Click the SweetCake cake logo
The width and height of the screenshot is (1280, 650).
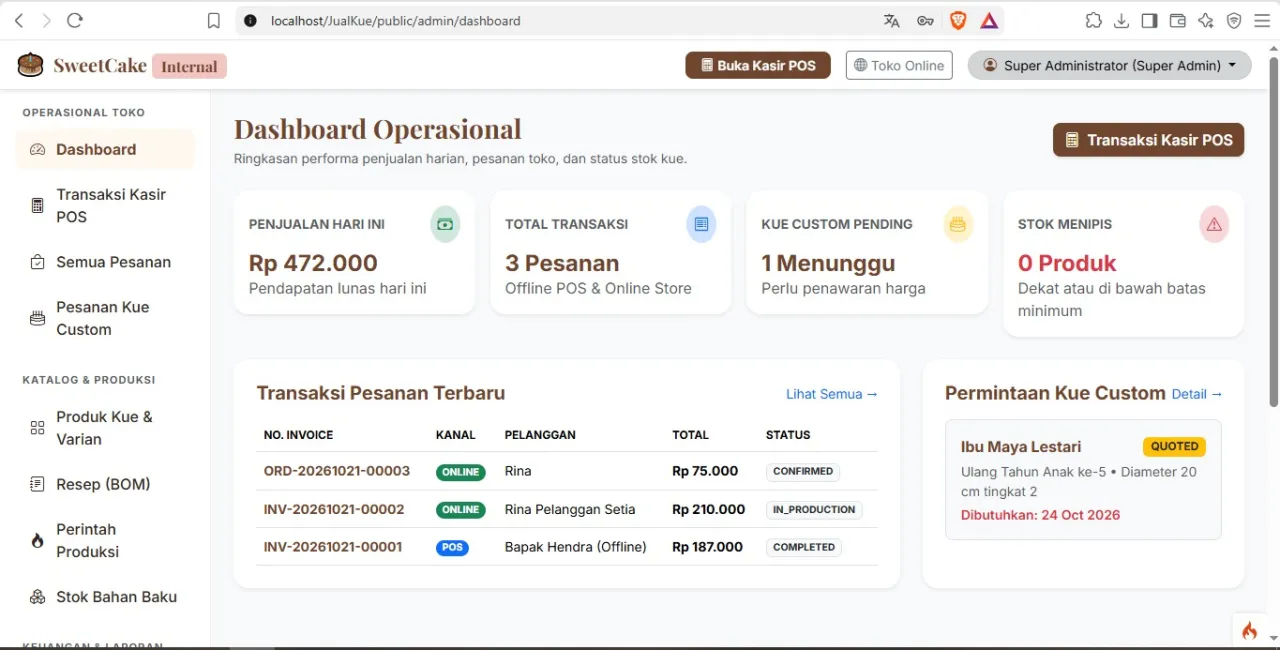[x=30, y=65]
